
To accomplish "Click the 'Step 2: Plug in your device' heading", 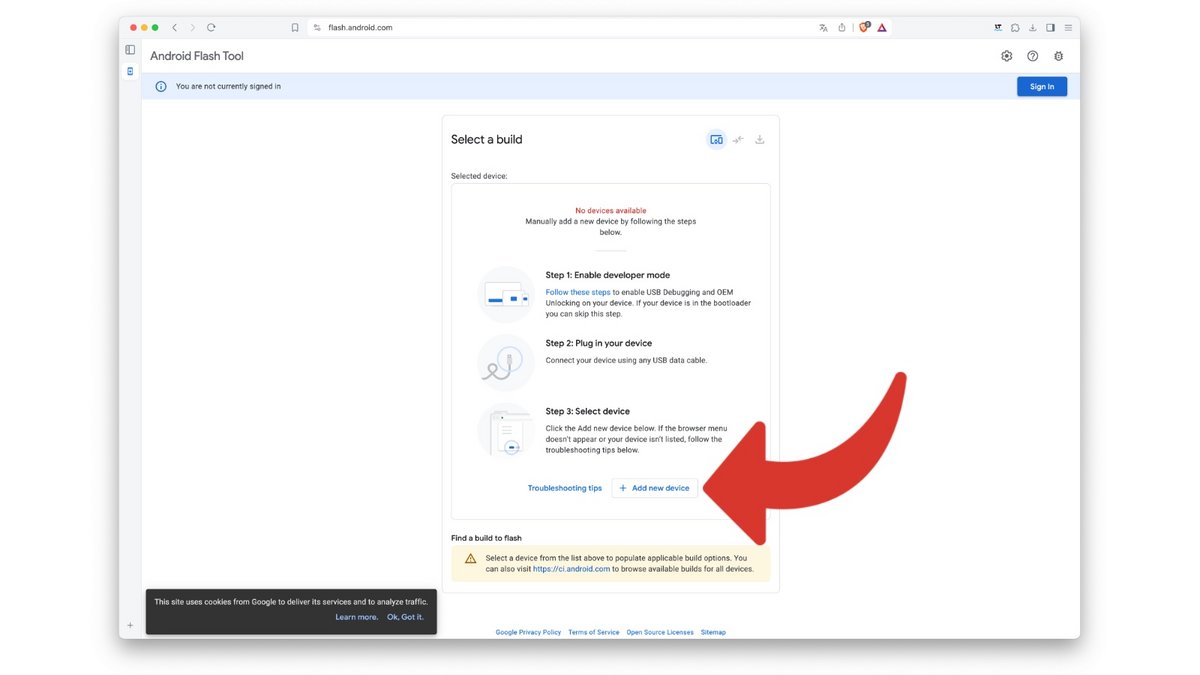I will pos(599,343).
